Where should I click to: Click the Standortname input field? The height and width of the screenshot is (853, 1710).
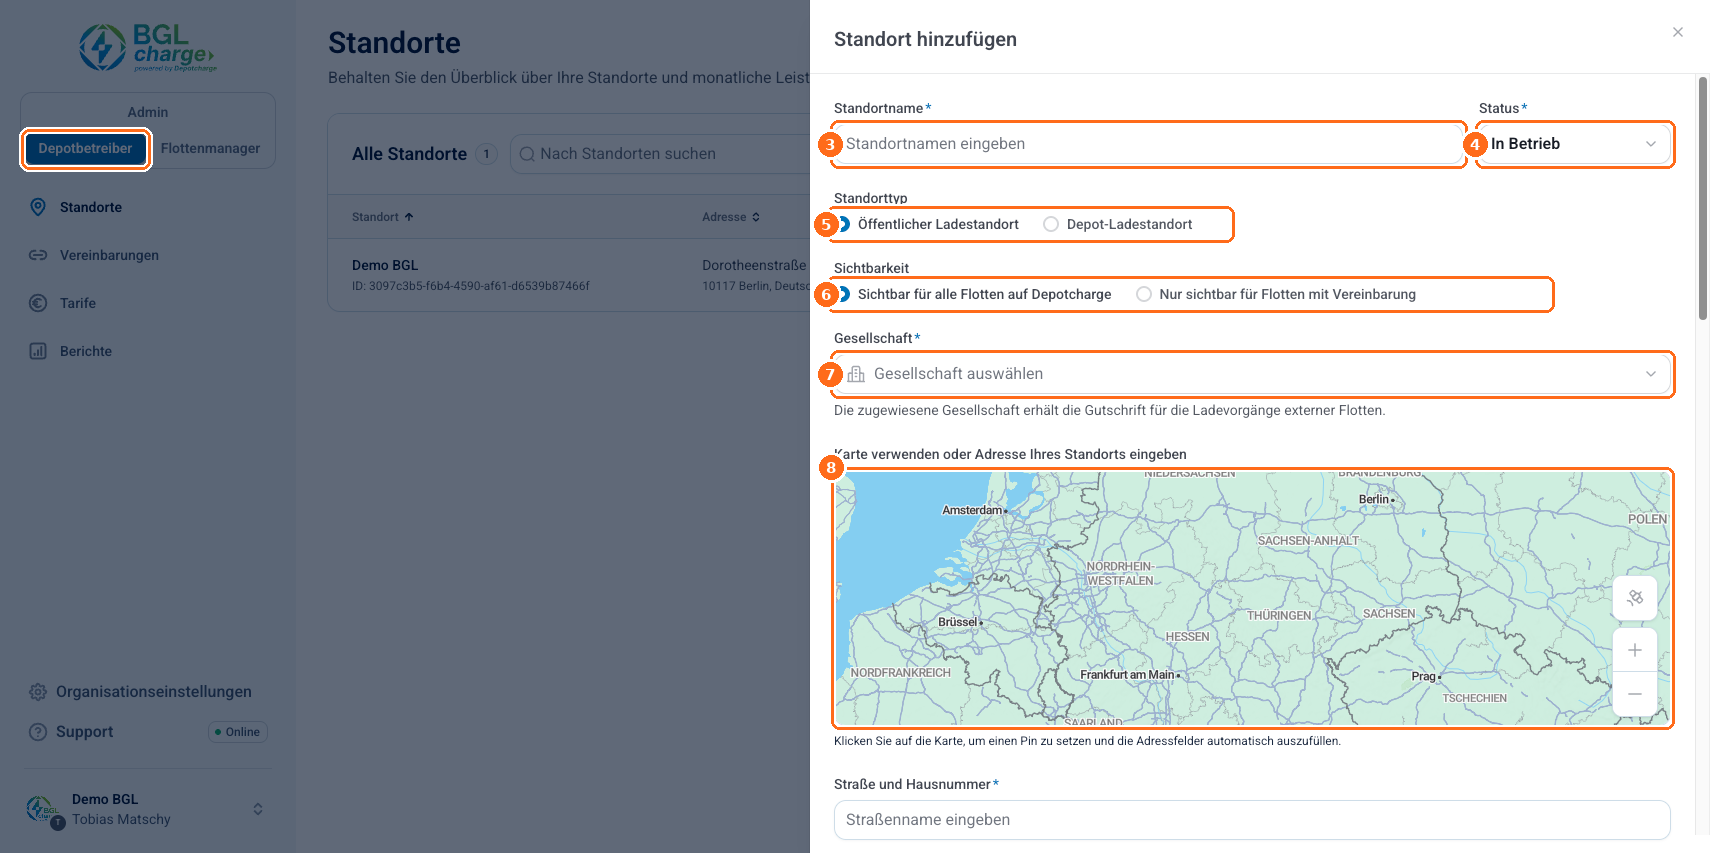1148,144
